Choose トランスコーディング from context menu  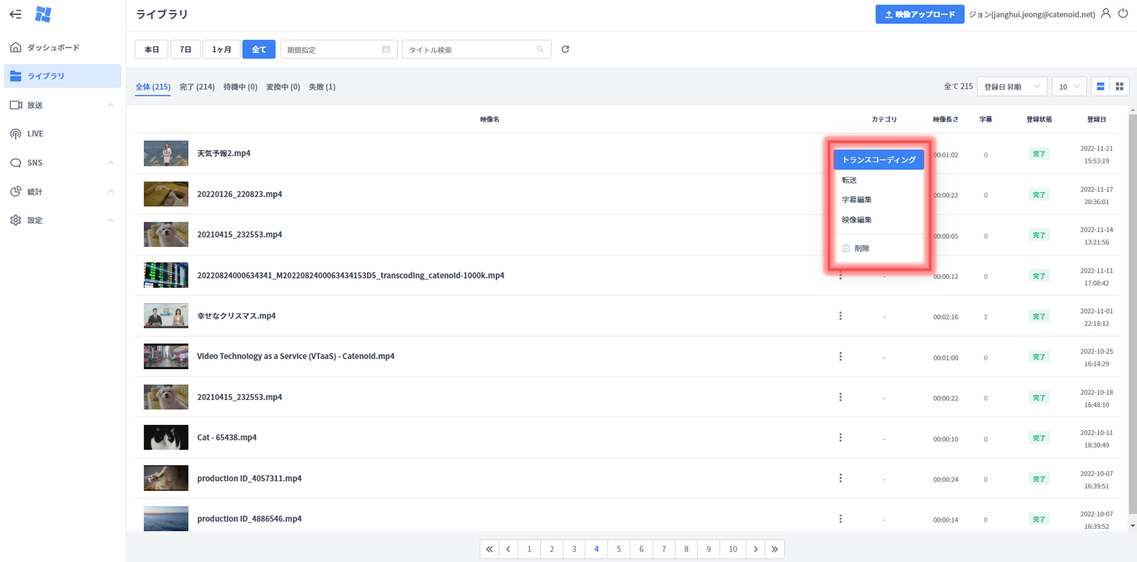(878, 159)
